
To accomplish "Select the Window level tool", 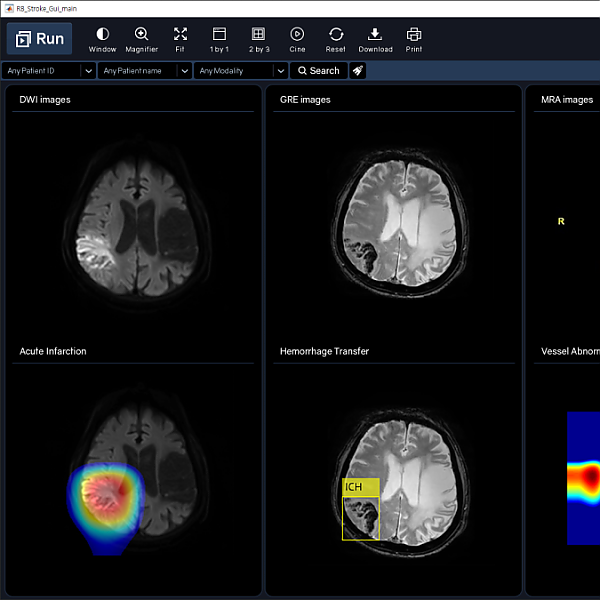I will click(x=102, y=39).
